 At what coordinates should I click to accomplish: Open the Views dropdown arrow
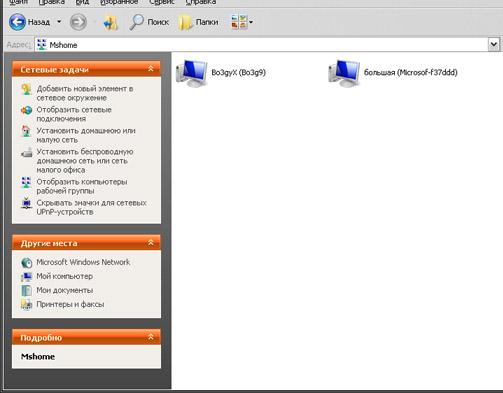pos(251,22)
